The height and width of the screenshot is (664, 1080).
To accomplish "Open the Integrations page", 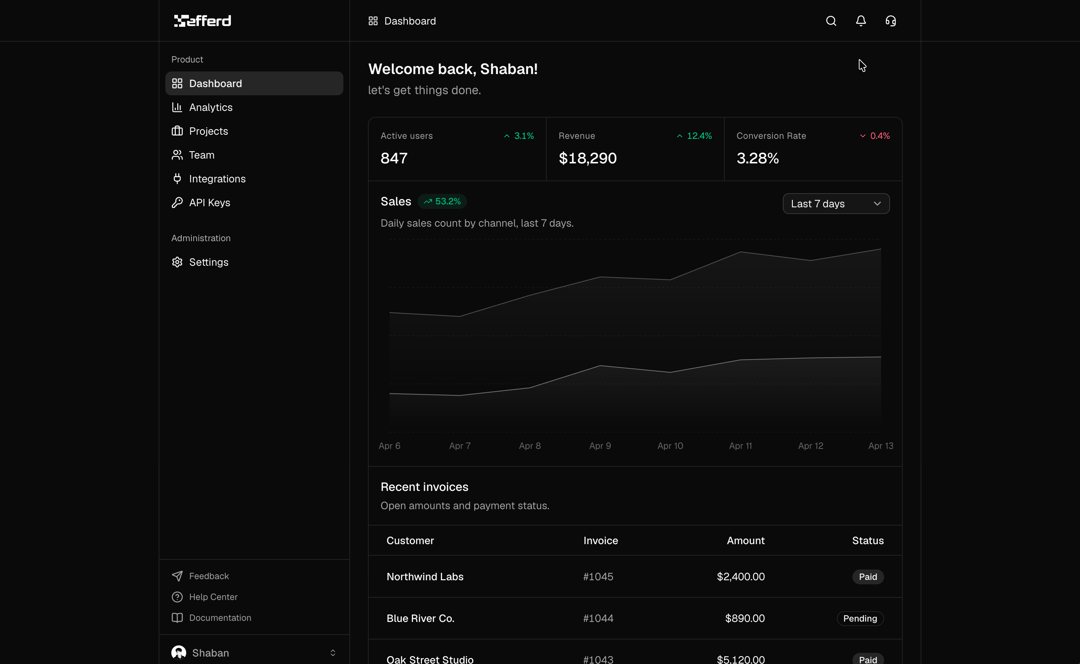I will [x=254, y=178].
